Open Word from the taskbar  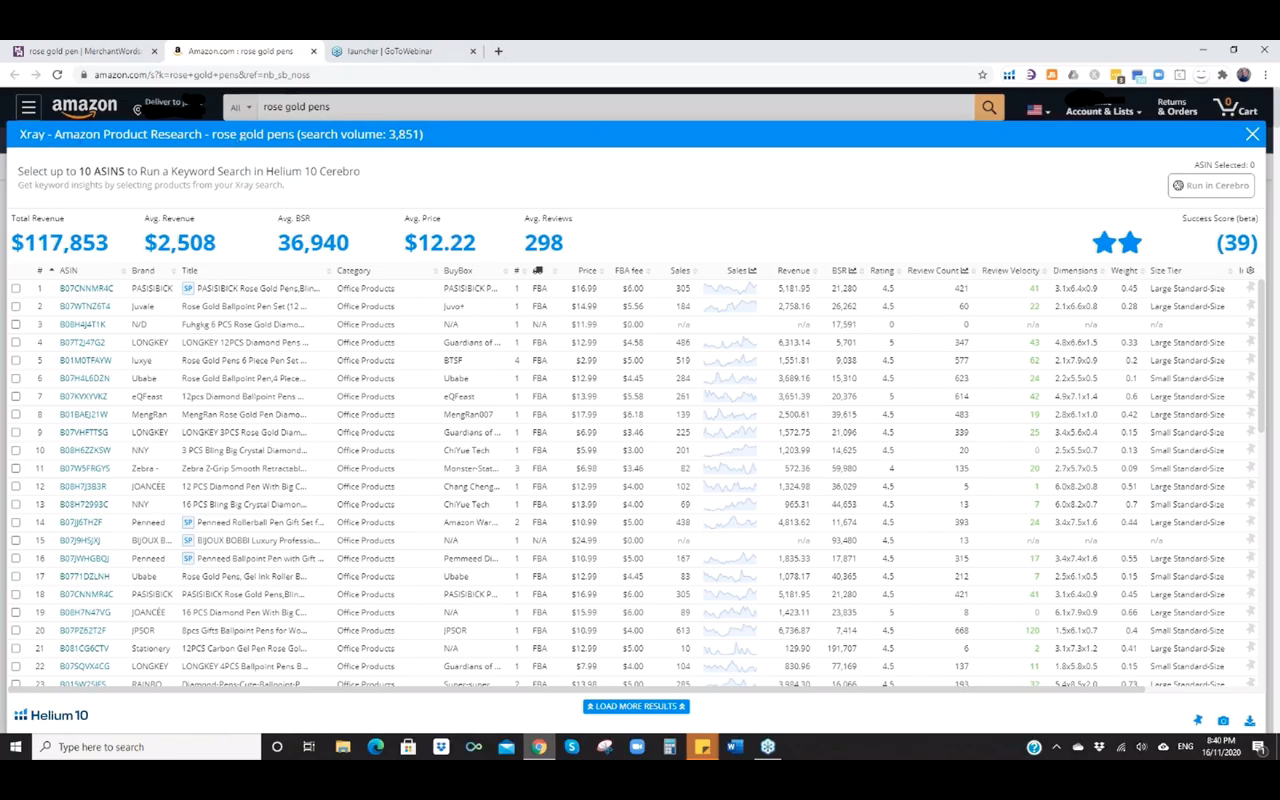[735, 747]
